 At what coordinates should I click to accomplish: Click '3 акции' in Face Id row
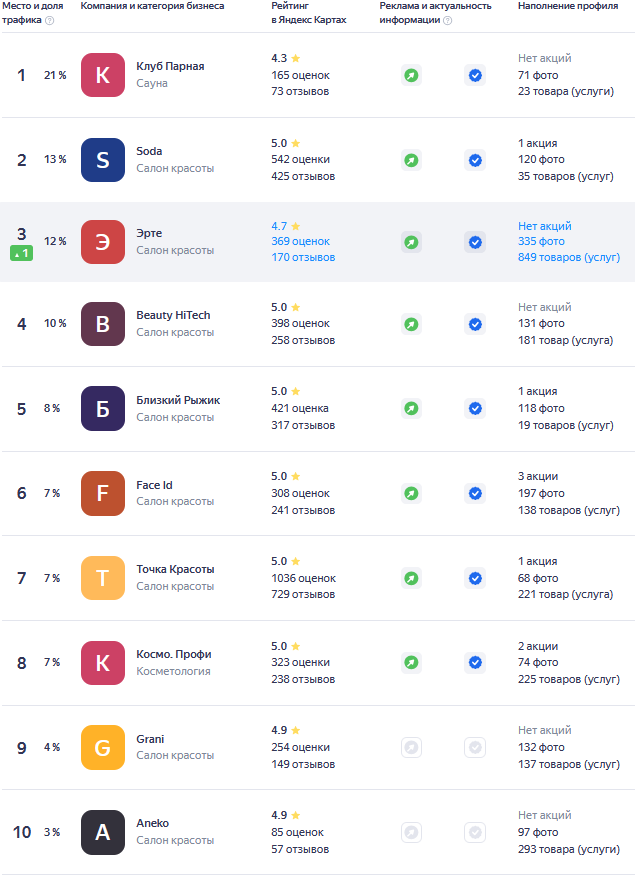click(x=538, y=476)
